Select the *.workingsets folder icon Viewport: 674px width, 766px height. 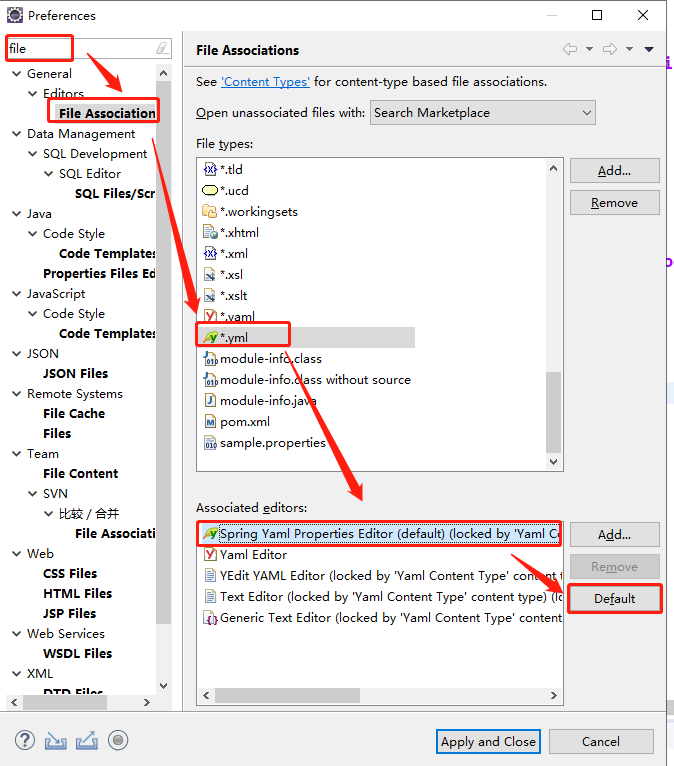pyautogui.click(x=210, y=212)
